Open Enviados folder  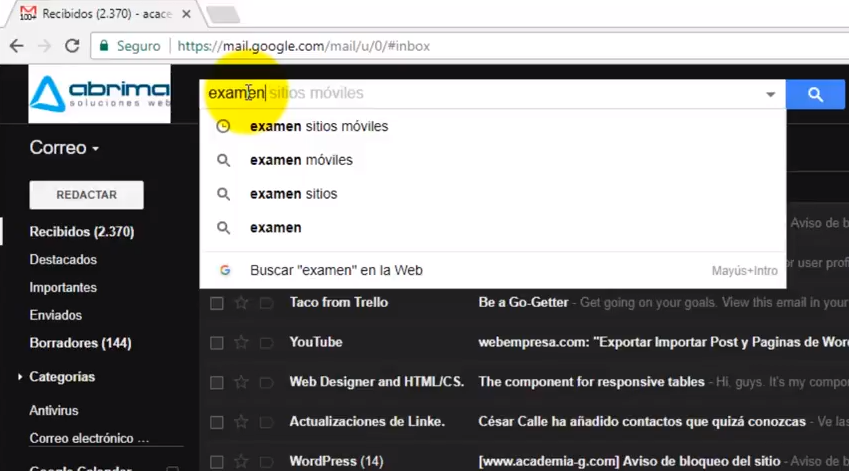tap(56, 315)
